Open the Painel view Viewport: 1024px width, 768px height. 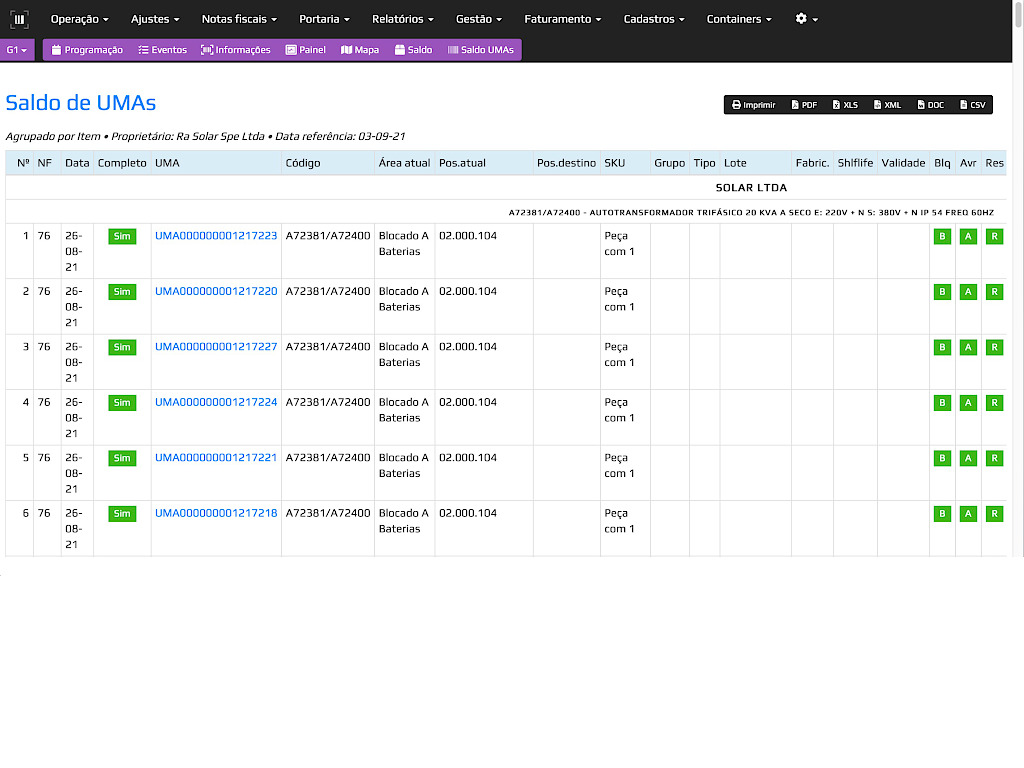pyautogui.click(x=306, y=50)
